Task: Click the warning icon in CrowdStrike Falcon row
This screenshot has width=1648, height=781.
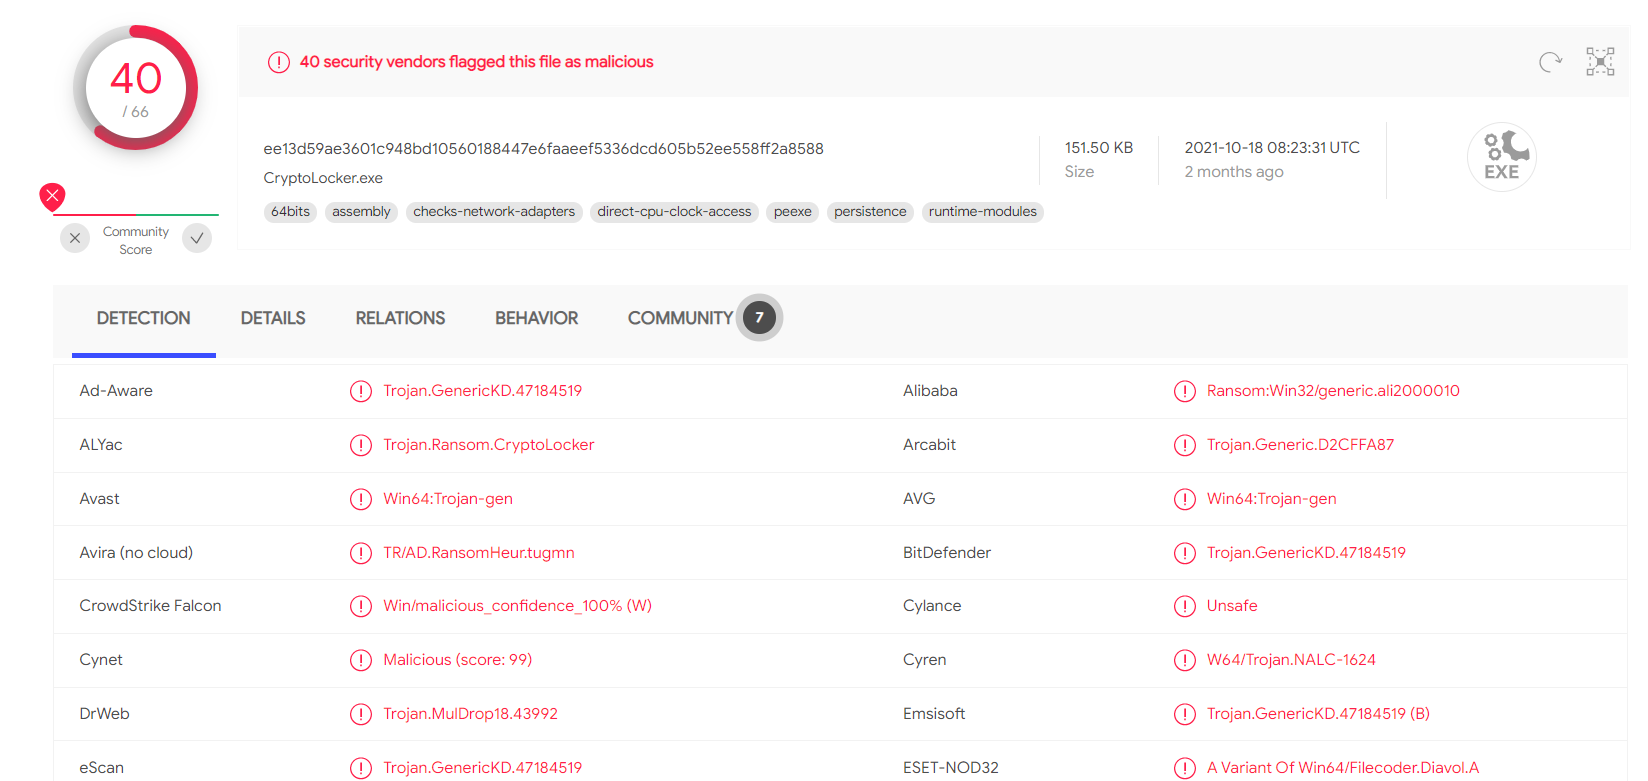Action: click(x=361, y=606)
